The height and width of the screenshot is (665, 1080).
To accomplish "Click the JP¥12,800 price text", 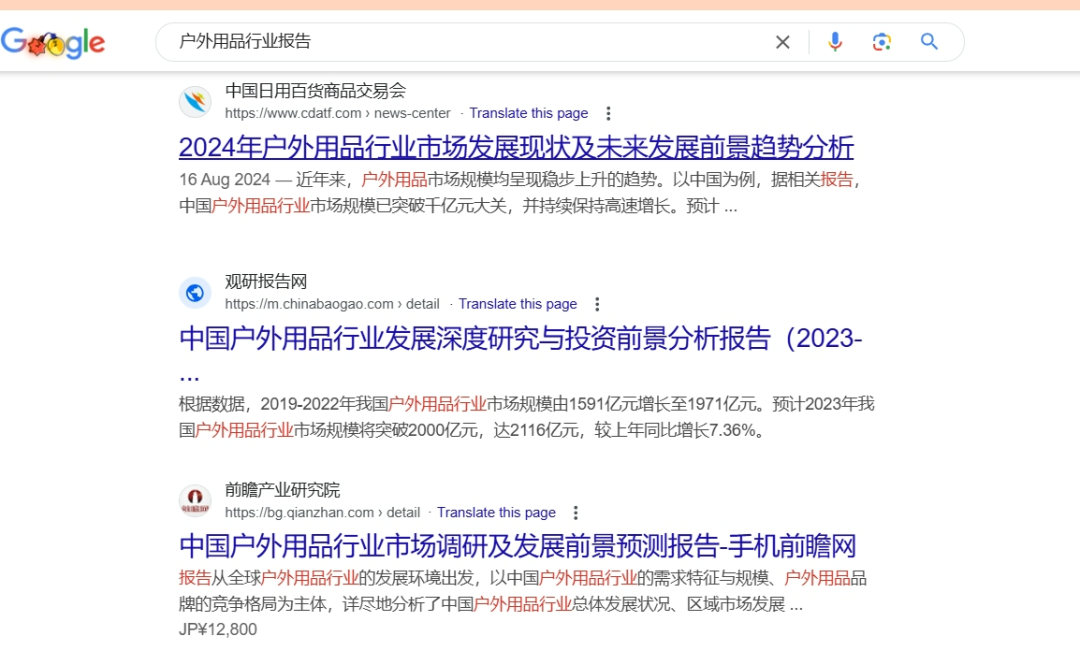I will click(x=217, y=629).
